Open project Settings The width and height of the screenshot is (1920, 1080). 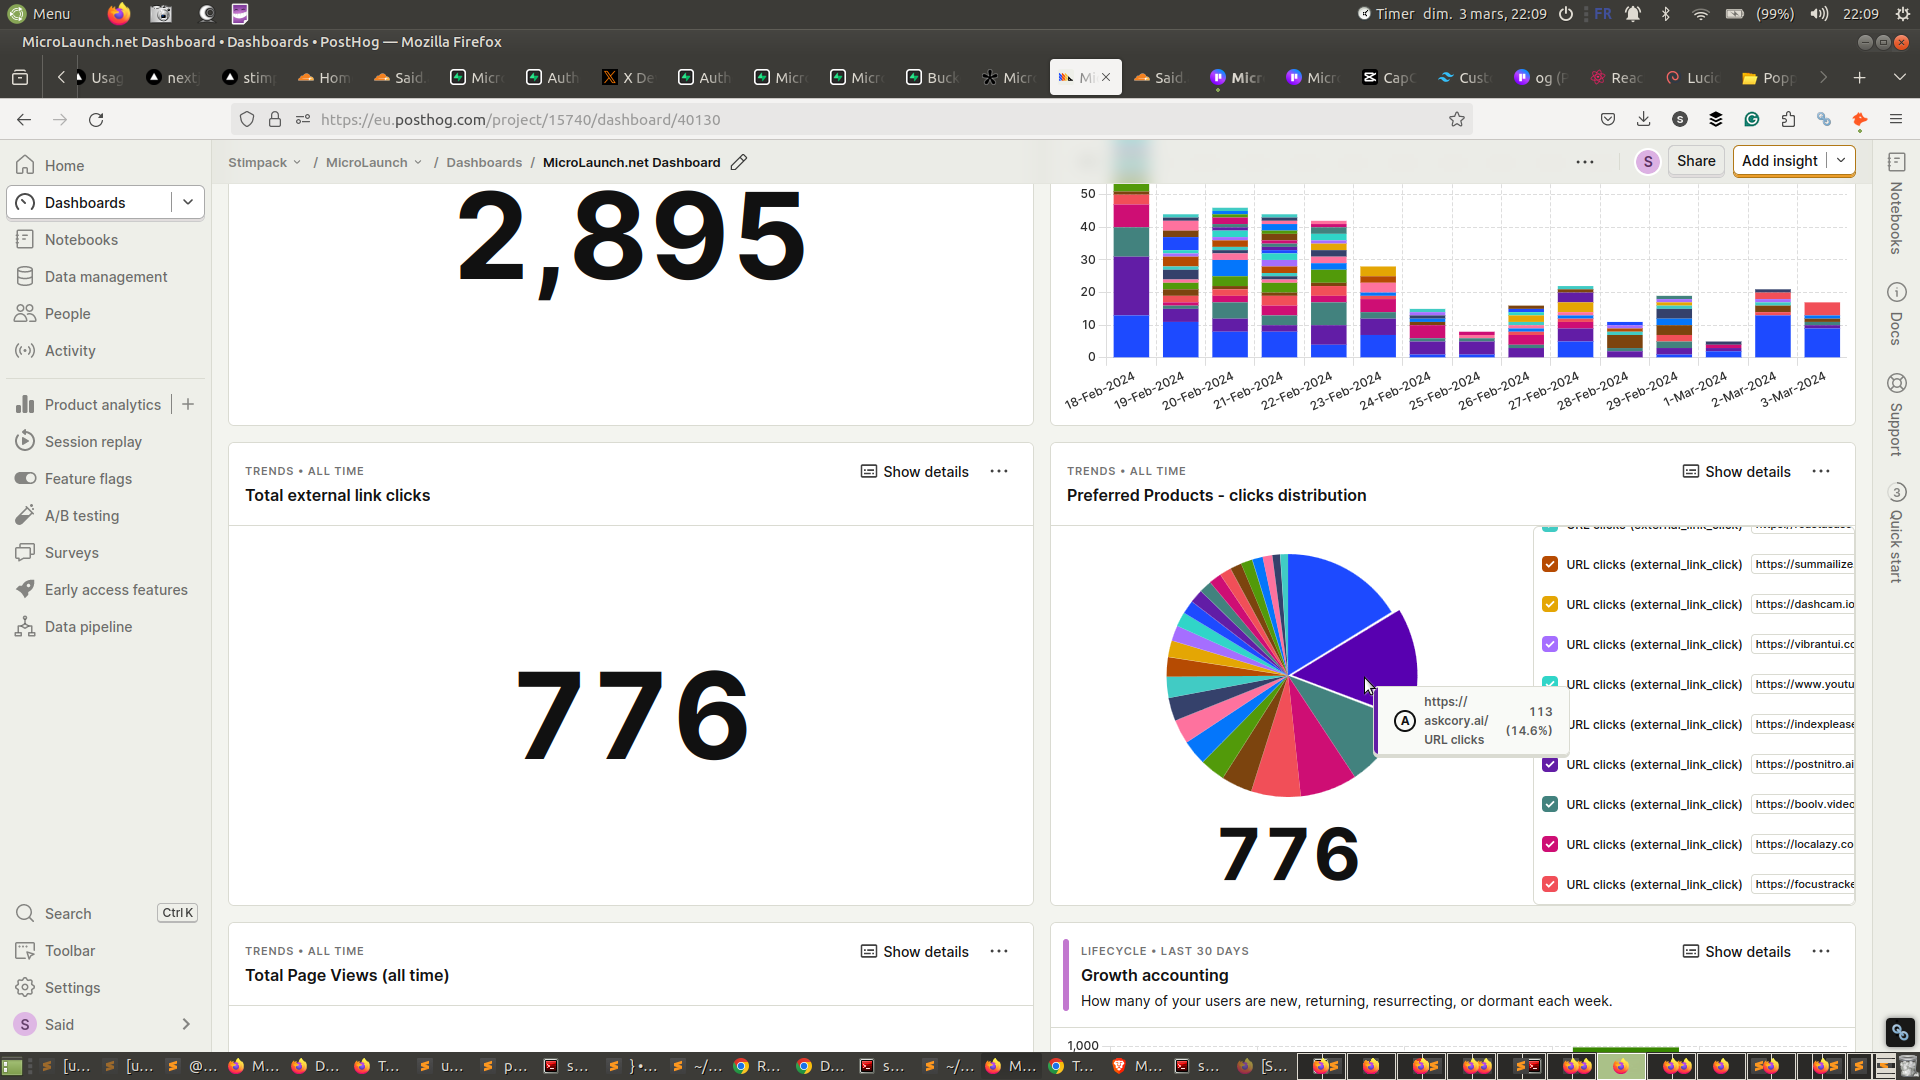click(x=72, y=987)
